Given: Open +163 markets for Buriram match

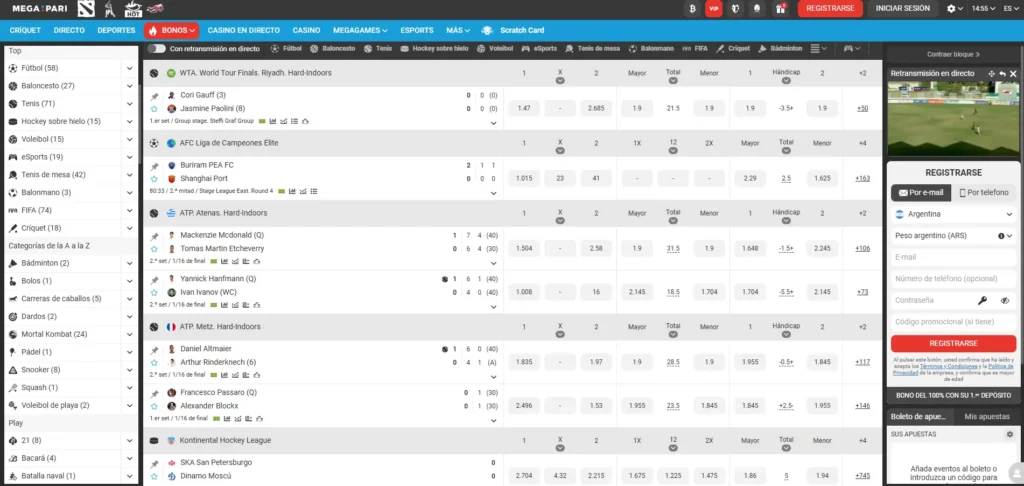Looking at the screenshot, I should coord(862,178).
